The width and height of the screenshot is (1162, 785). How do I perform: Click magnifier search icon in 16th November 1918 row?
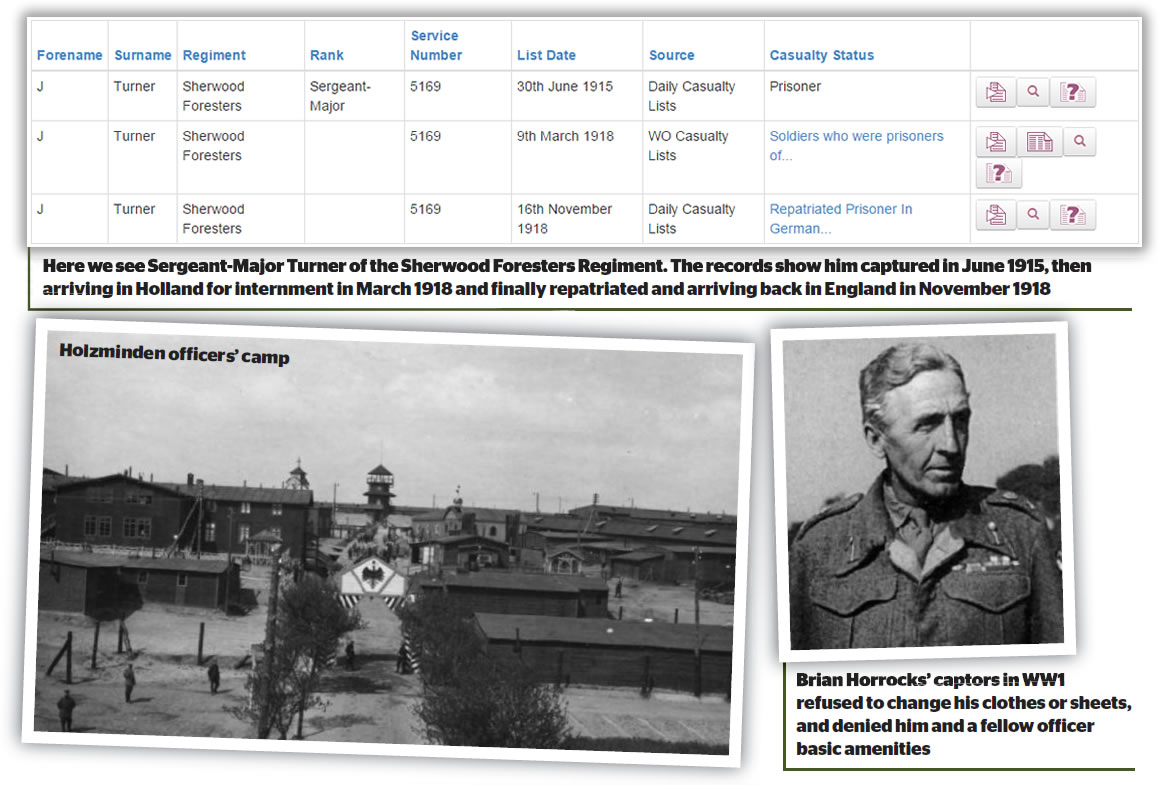click(1033, 215)
